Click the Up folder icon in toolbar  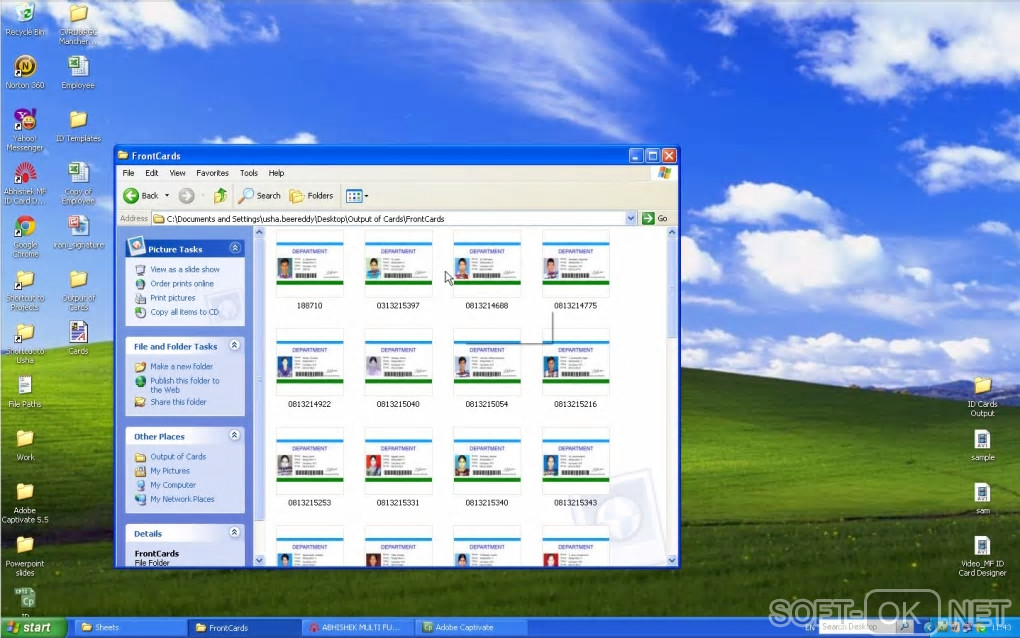coord(220,196)
